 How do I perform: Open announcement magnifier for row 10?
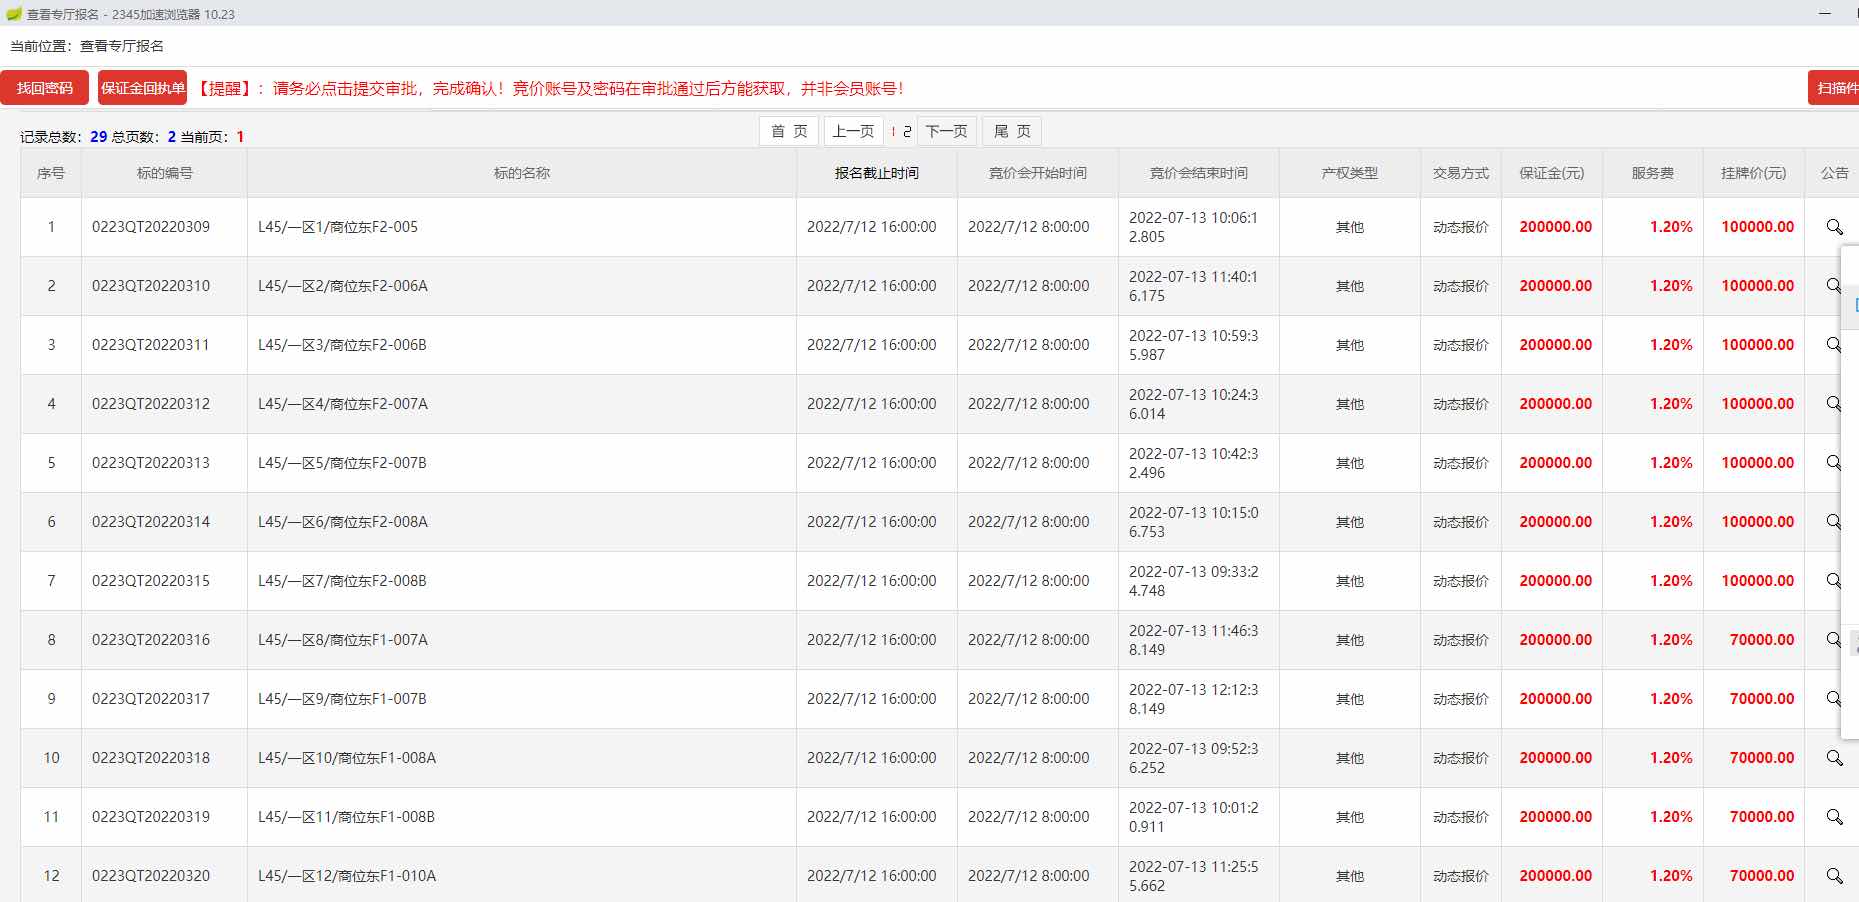point(1834,758)
